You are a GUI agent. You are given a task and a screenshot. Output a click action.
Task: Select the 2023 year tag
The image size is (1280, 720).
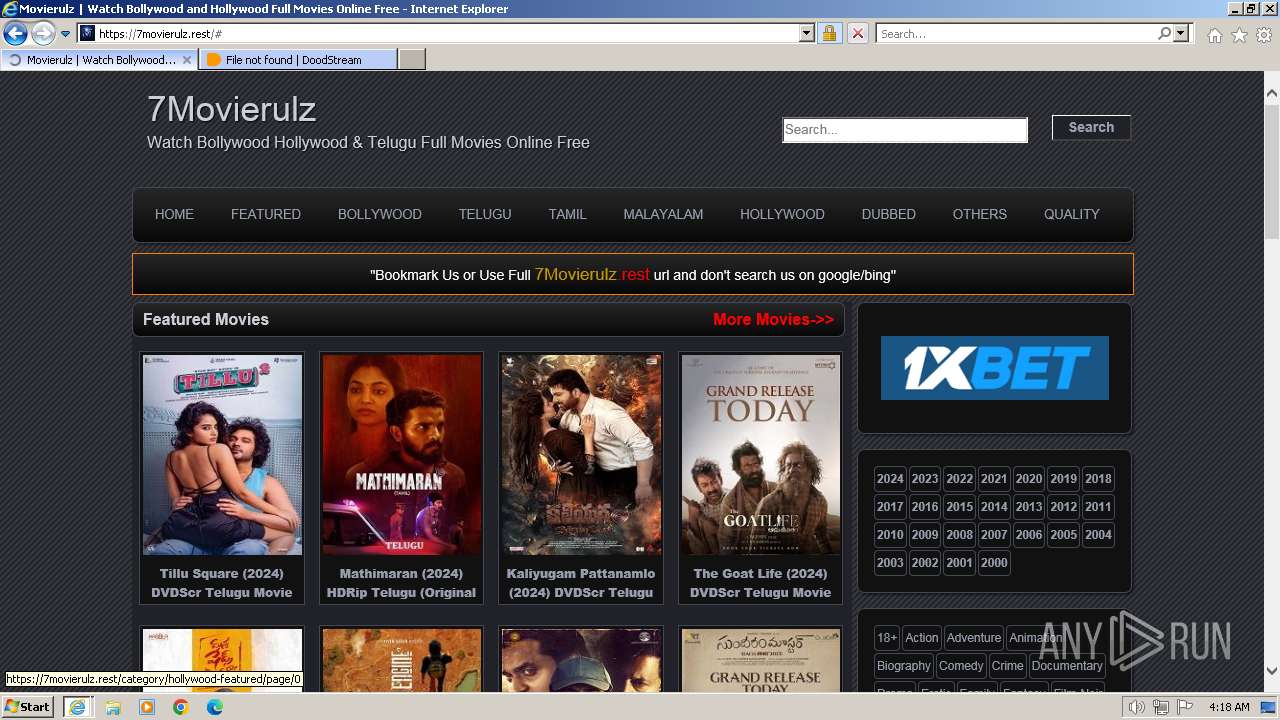[x=925, y=479]
